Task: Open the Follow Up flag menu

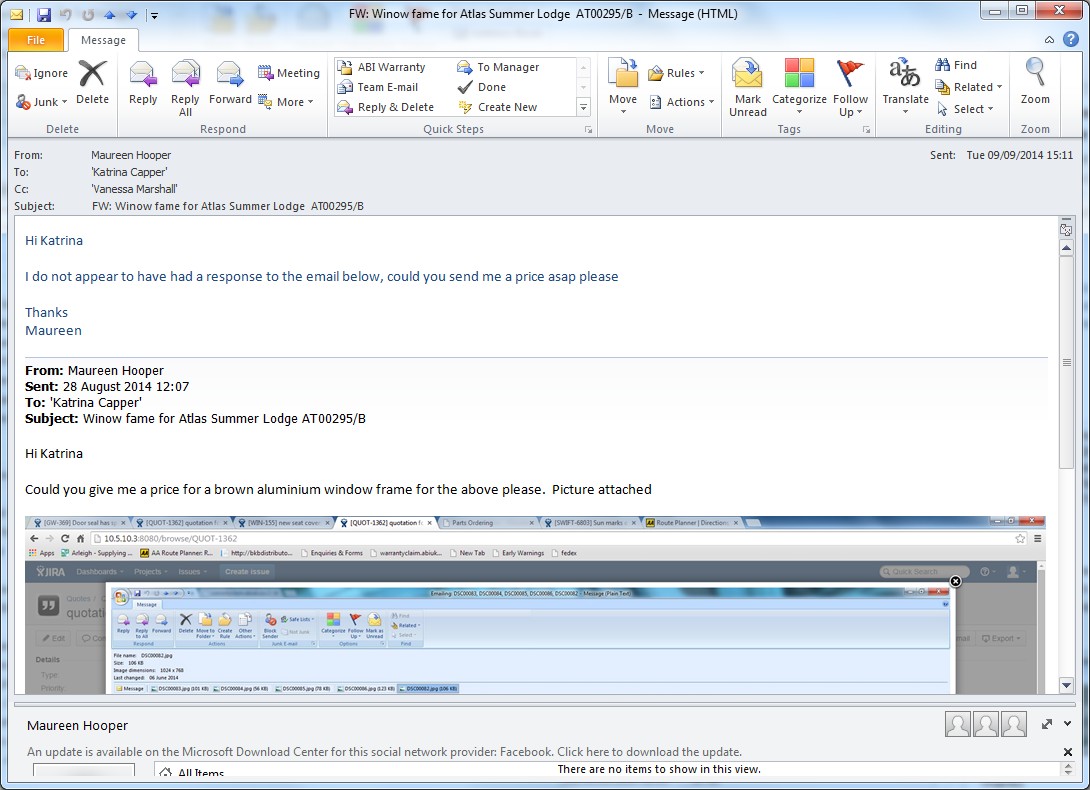Action: point(850,88)
